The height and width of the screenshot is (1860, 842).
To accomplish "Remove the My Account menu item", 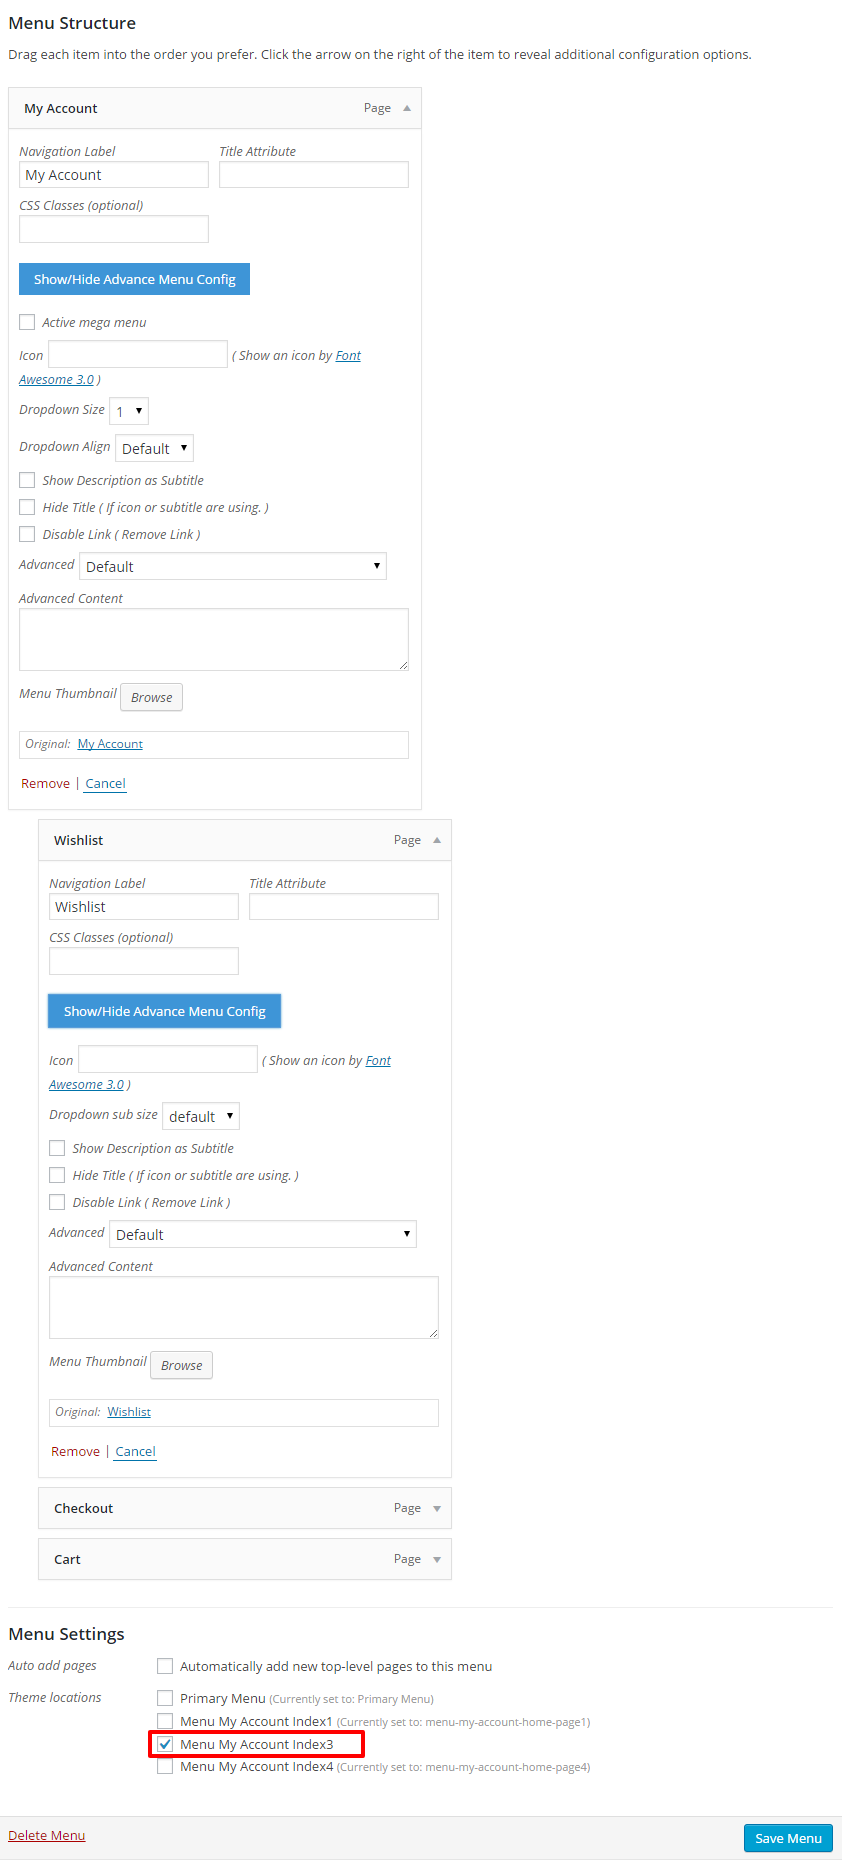I will coord(45,783).
